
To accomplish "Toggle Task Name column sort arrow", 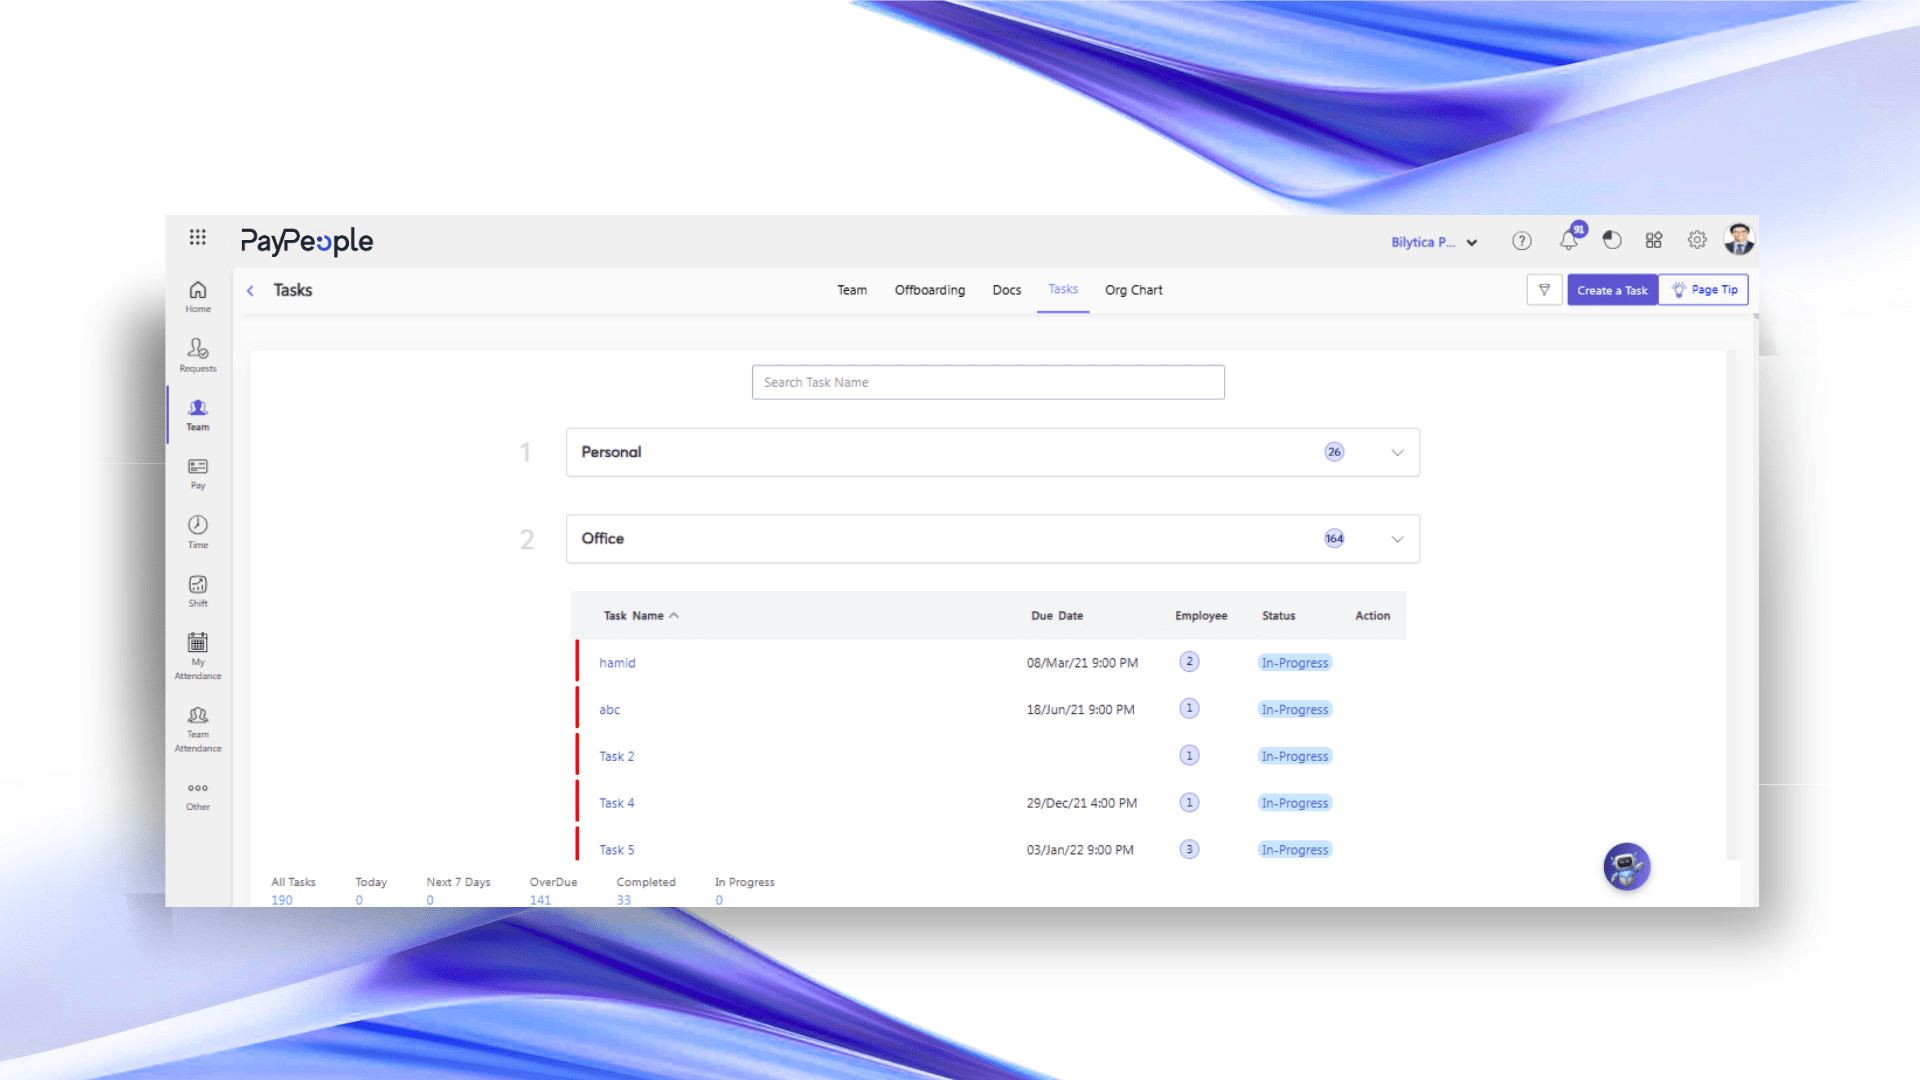I will coord(674,616).
